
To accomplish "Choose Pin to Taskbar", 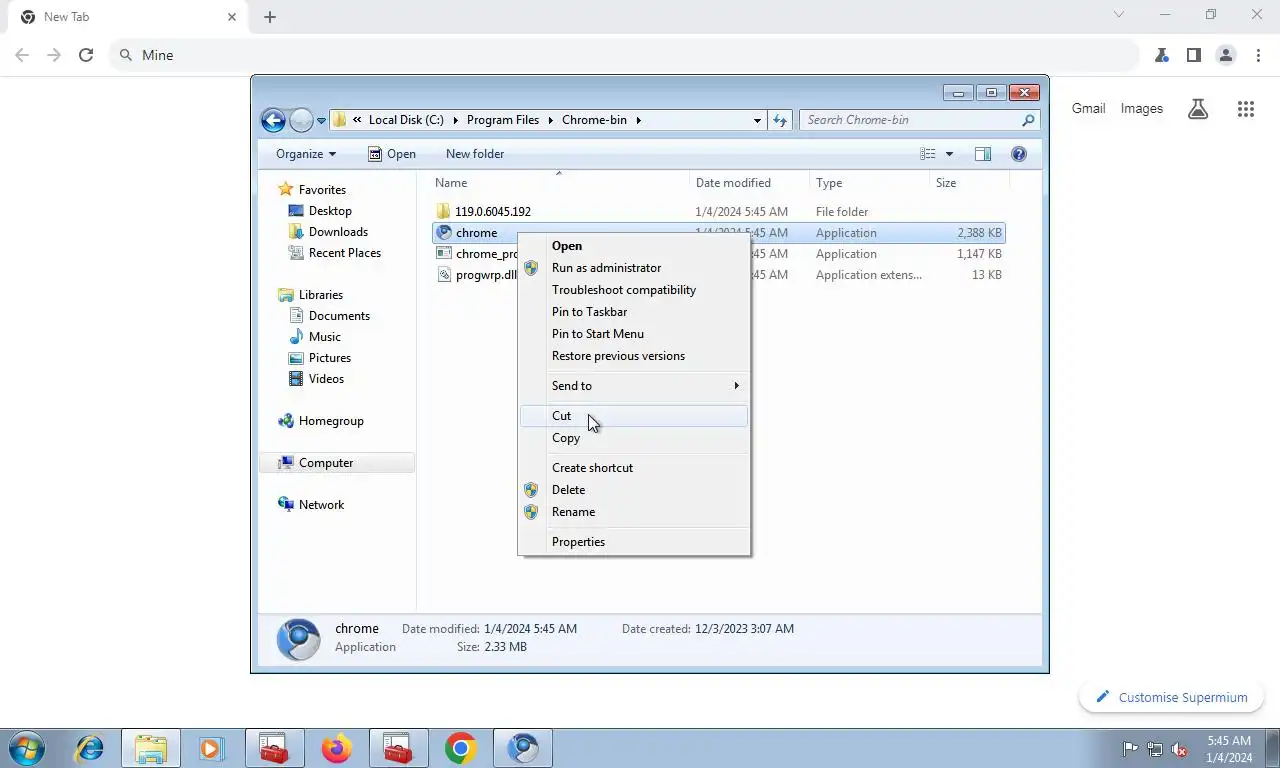I will click(x=634, y=312).
